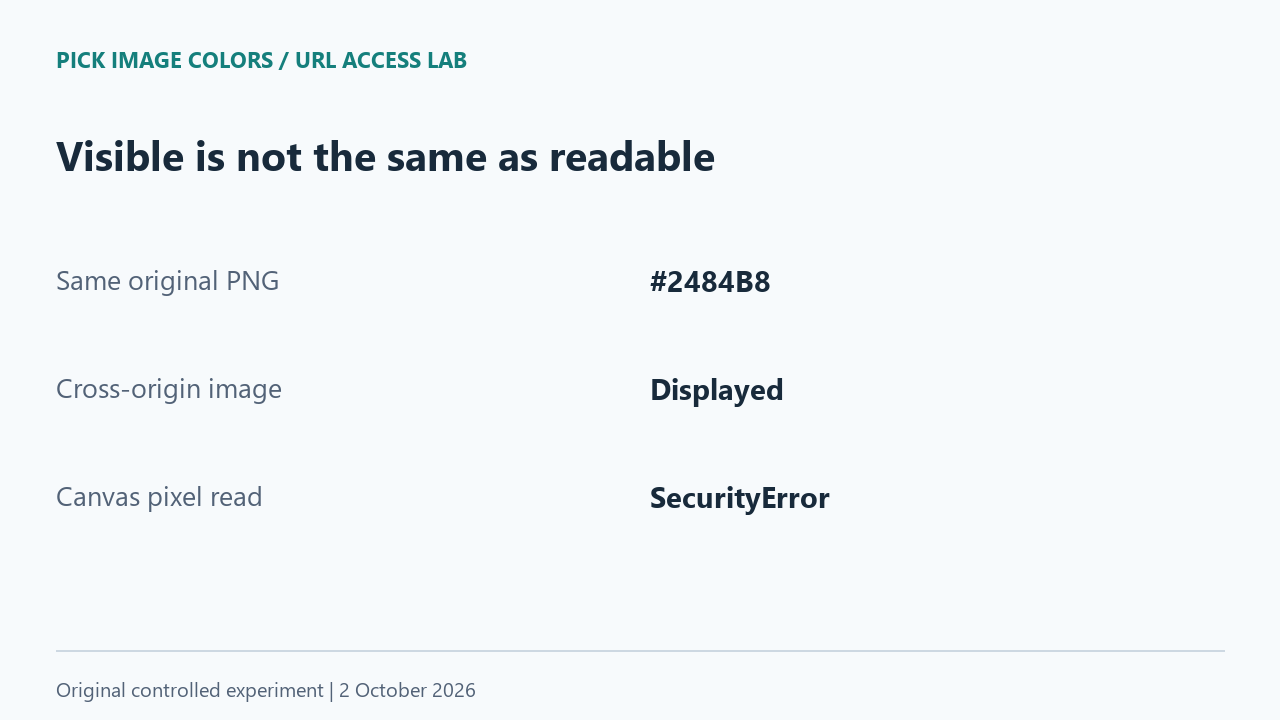Select the URL ACCESS LAB breadcrumb text

click(381, 61)
